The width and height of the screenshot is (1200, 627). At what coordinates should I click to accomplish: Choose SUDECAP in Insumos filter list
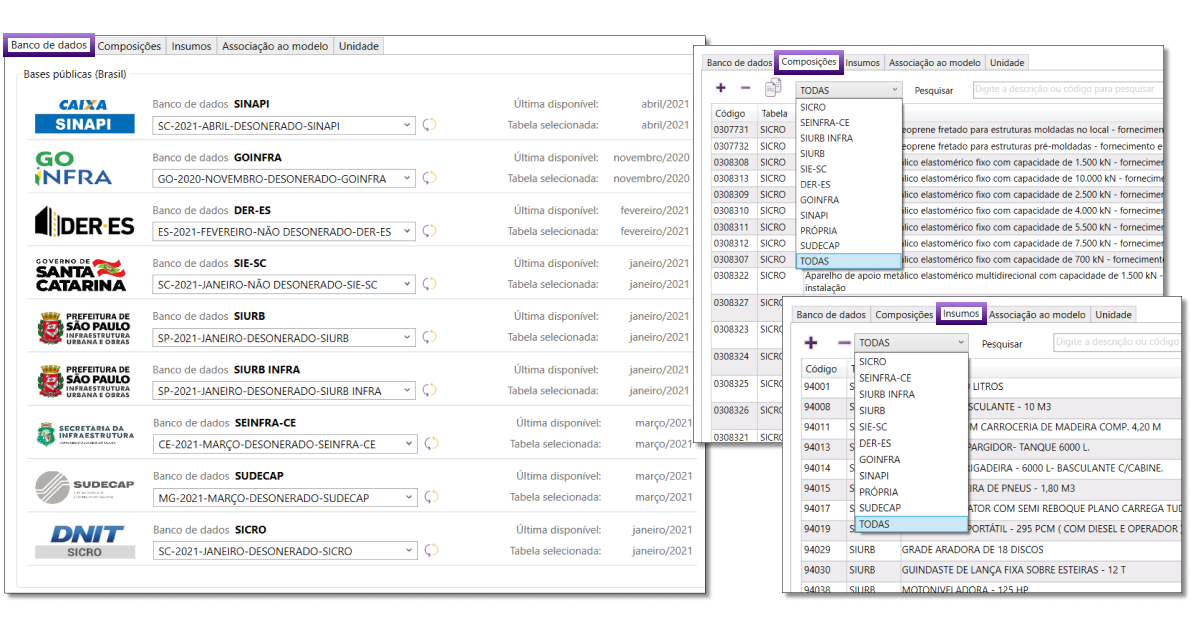click(911, 508)
